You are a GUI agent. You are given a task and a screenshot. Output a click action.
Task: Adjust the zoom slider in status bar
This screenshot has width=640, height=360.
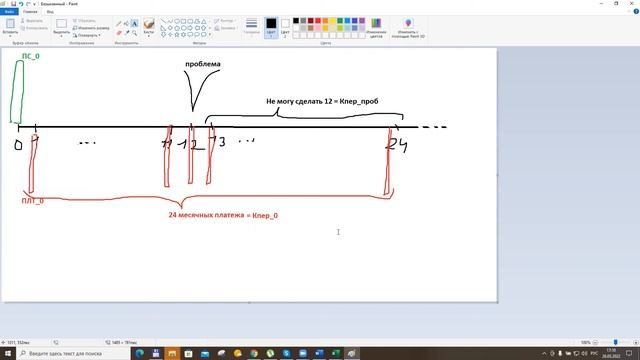click(x=616, y=342)
